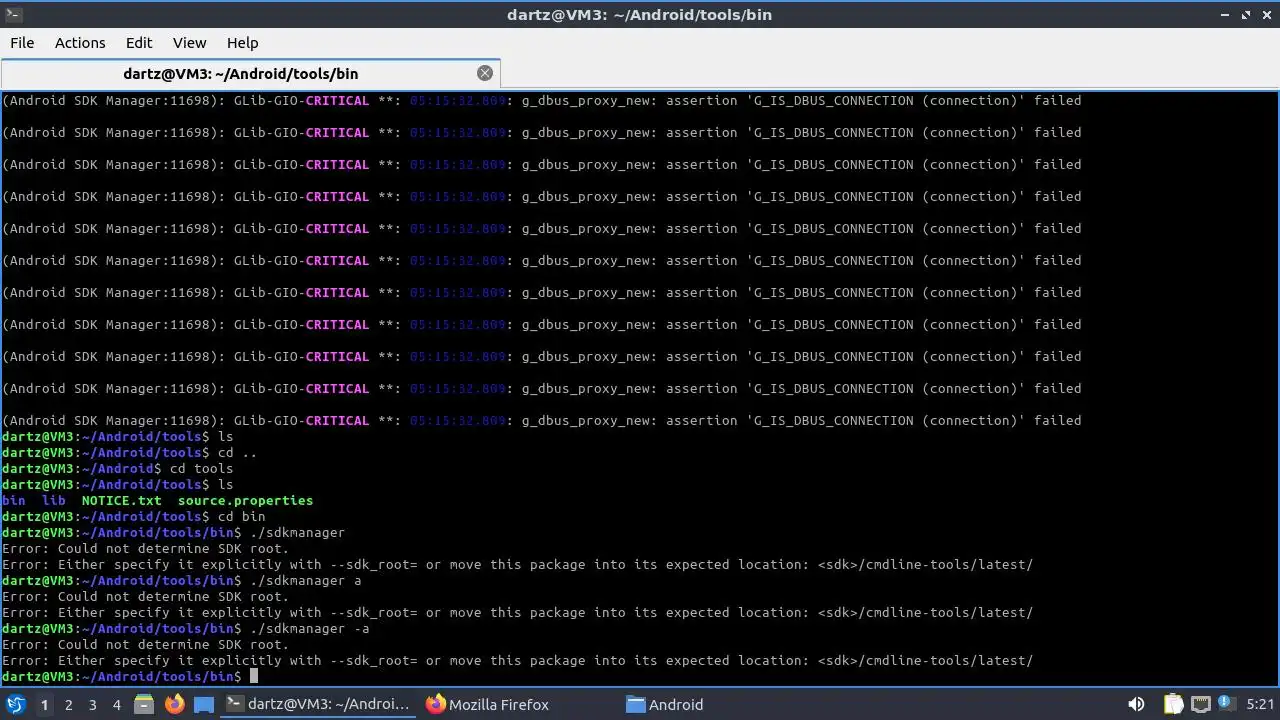This screenshot has width=1280, height=720.
Task: Maximize the terminal window
Action: tap(1246, 14)
